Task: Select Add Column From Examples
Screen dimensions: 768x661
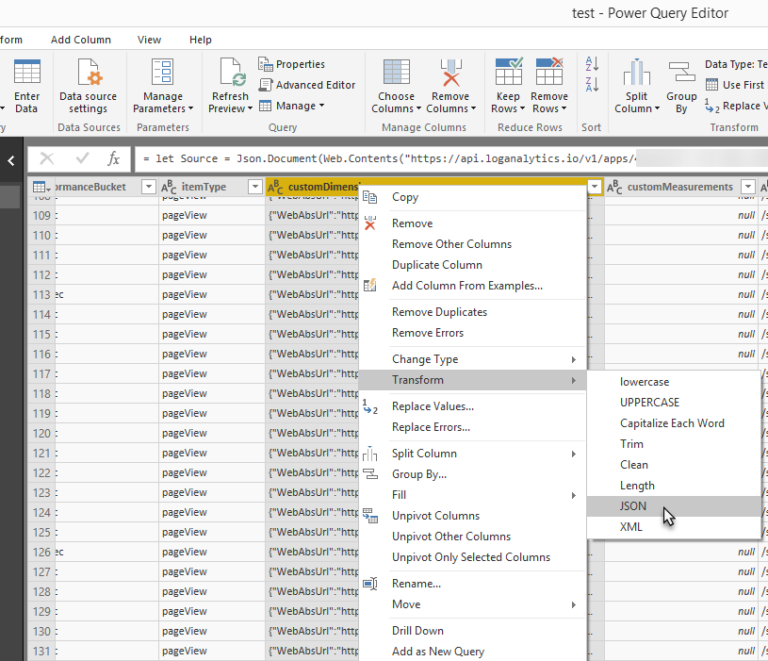Action: [473, 285]
